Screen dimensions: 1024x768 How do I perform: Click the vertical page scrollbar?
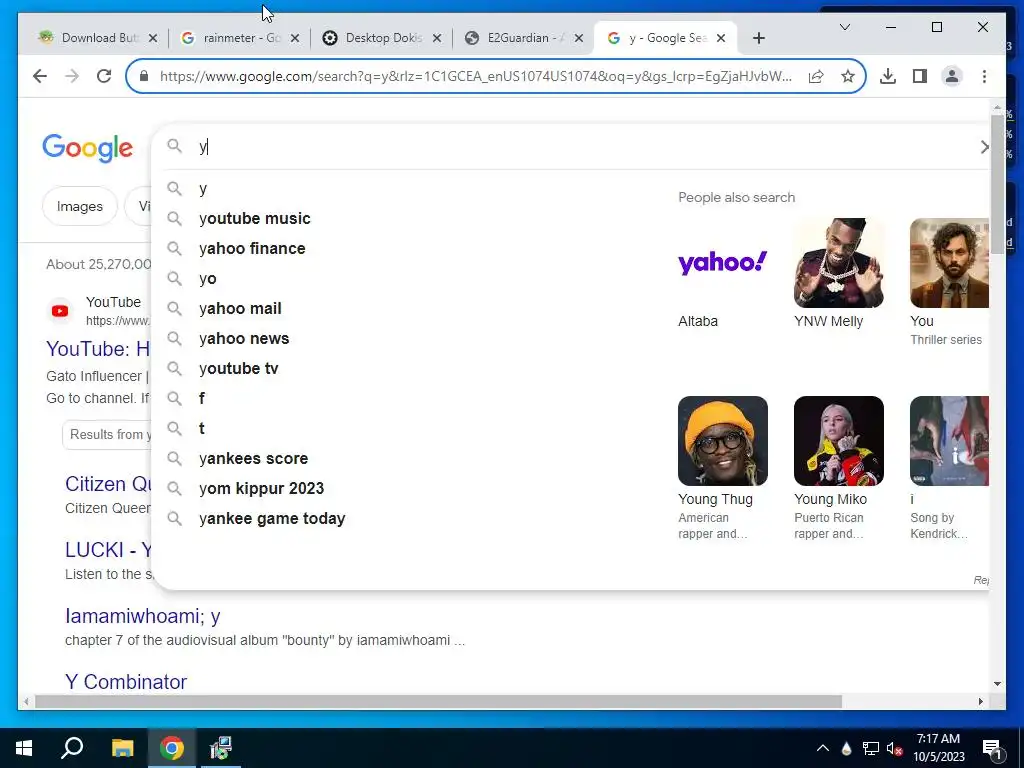[997, 184]
